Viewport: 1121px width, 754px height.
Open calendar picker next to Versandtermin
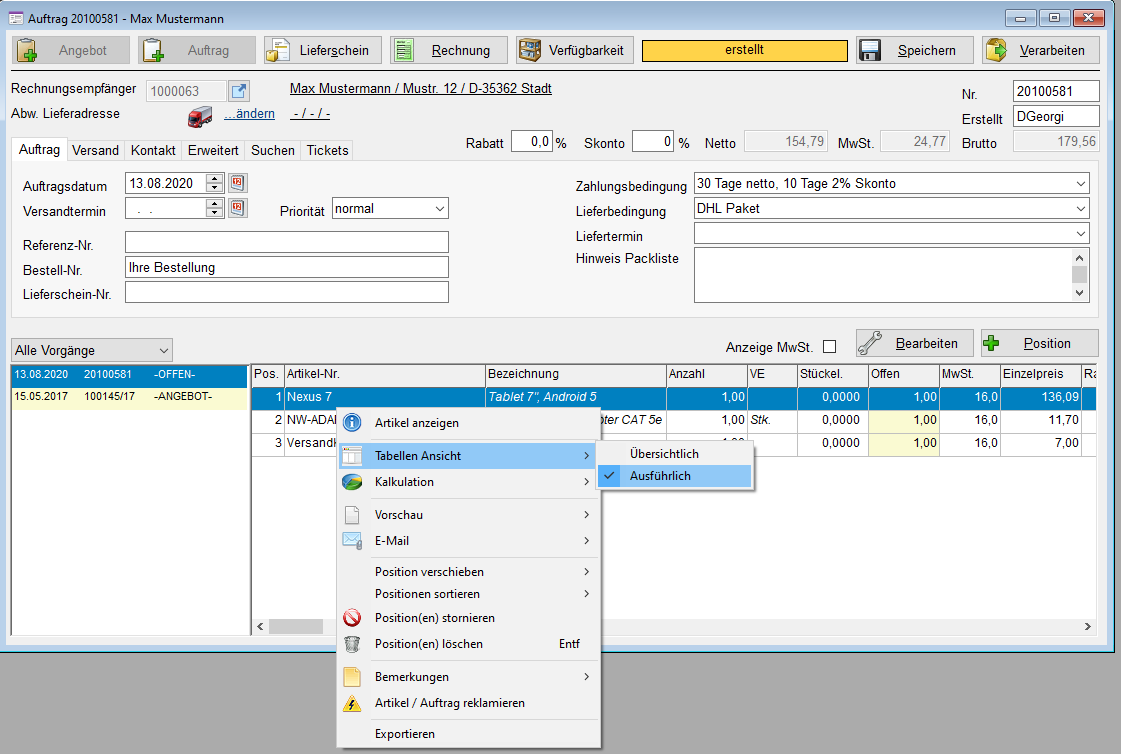click(x=237, y=208)
